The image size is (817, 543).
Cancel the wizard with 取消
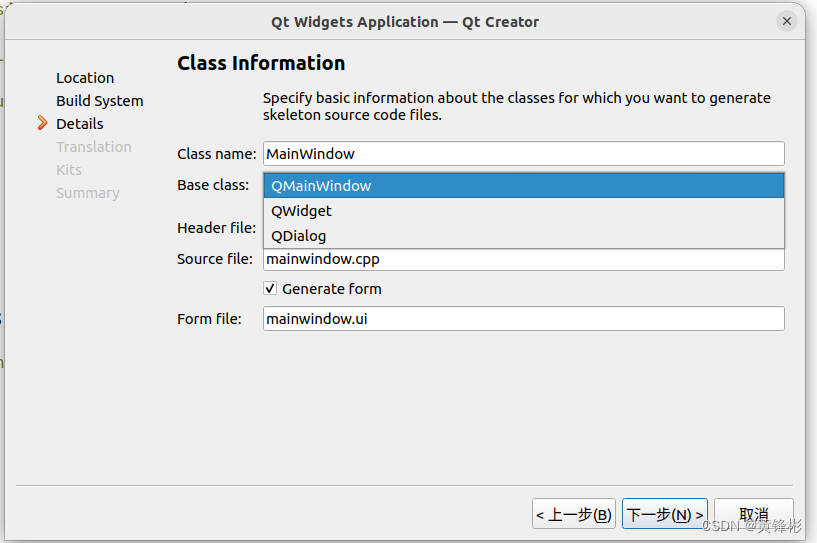pyautogui.click(x=753, y=514)
